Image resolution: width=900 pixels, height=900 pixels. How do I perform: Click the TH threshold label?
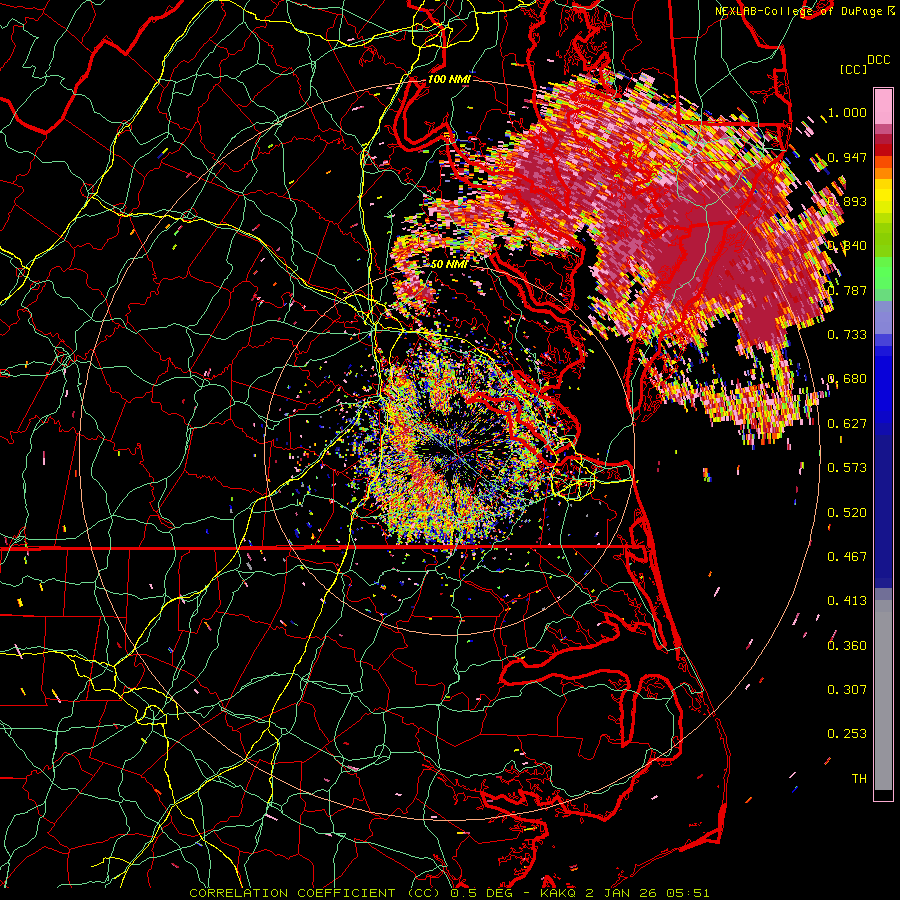859,779
